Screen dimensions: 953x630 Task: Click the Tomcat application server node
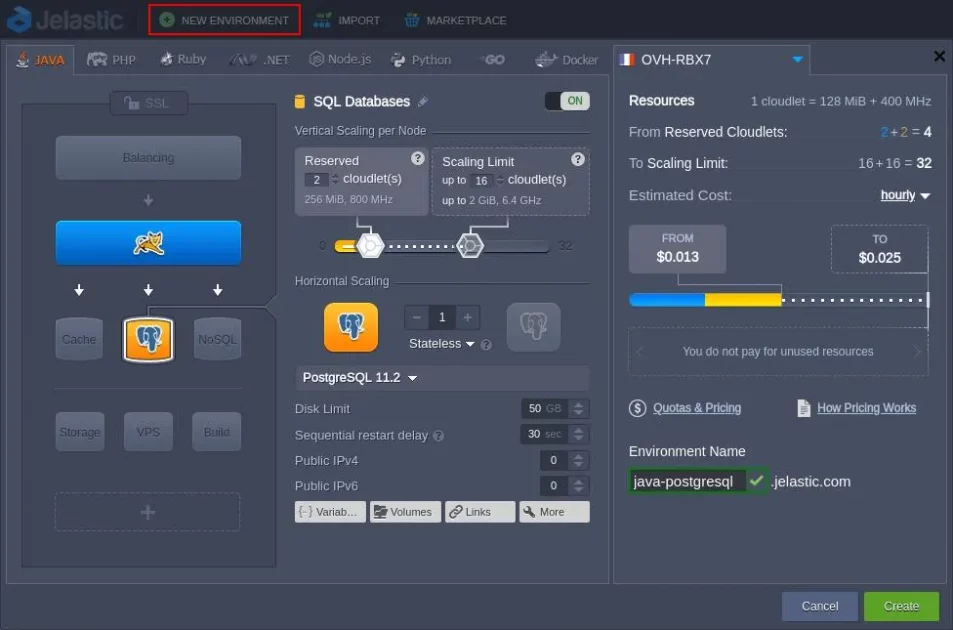148,243
